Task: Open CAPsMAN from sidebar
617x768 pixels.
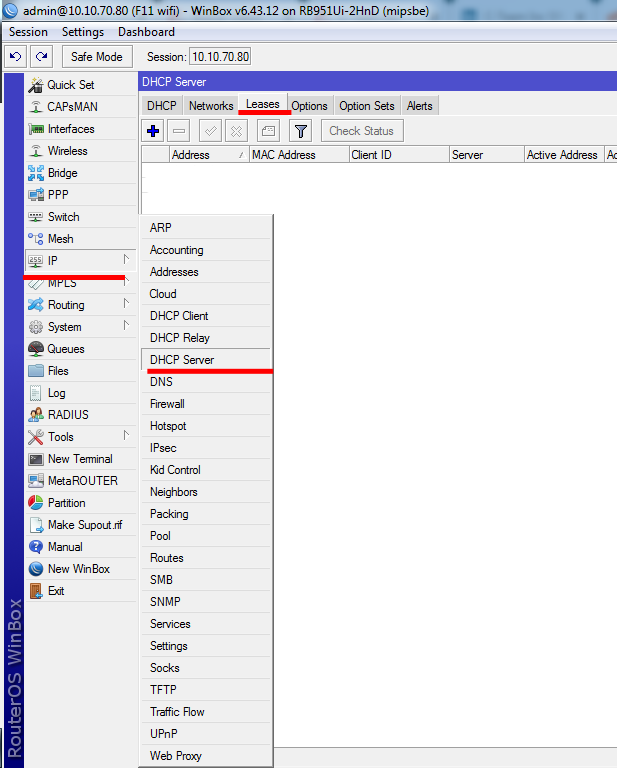Action: 81,107
